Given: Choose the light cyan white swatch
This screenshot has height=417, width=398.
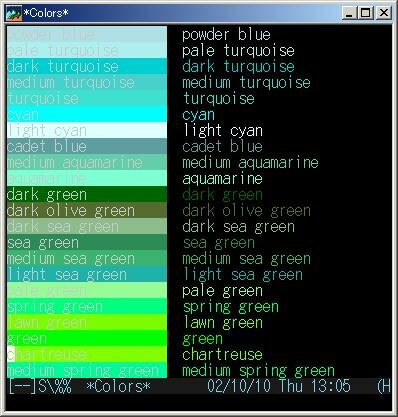Looking at the screenshot, I should point(87,130).
